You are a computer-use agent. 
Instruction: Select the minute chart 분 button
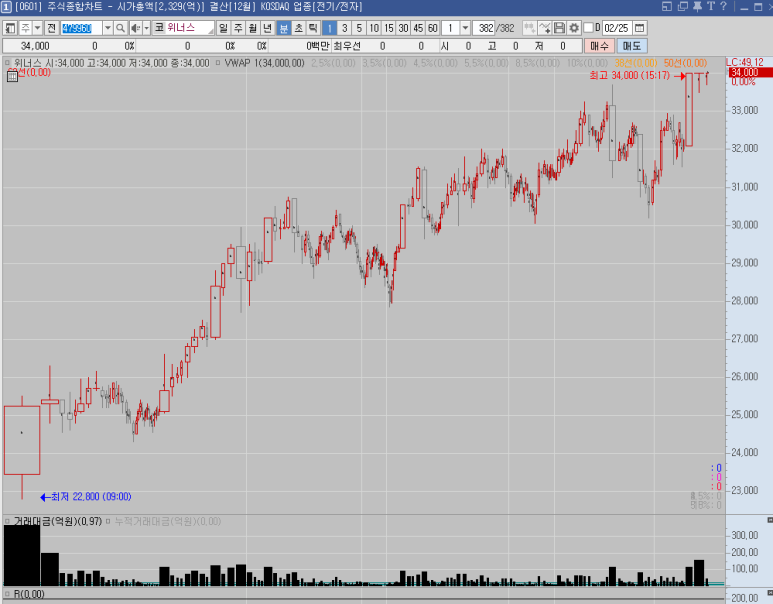(283, 28)
